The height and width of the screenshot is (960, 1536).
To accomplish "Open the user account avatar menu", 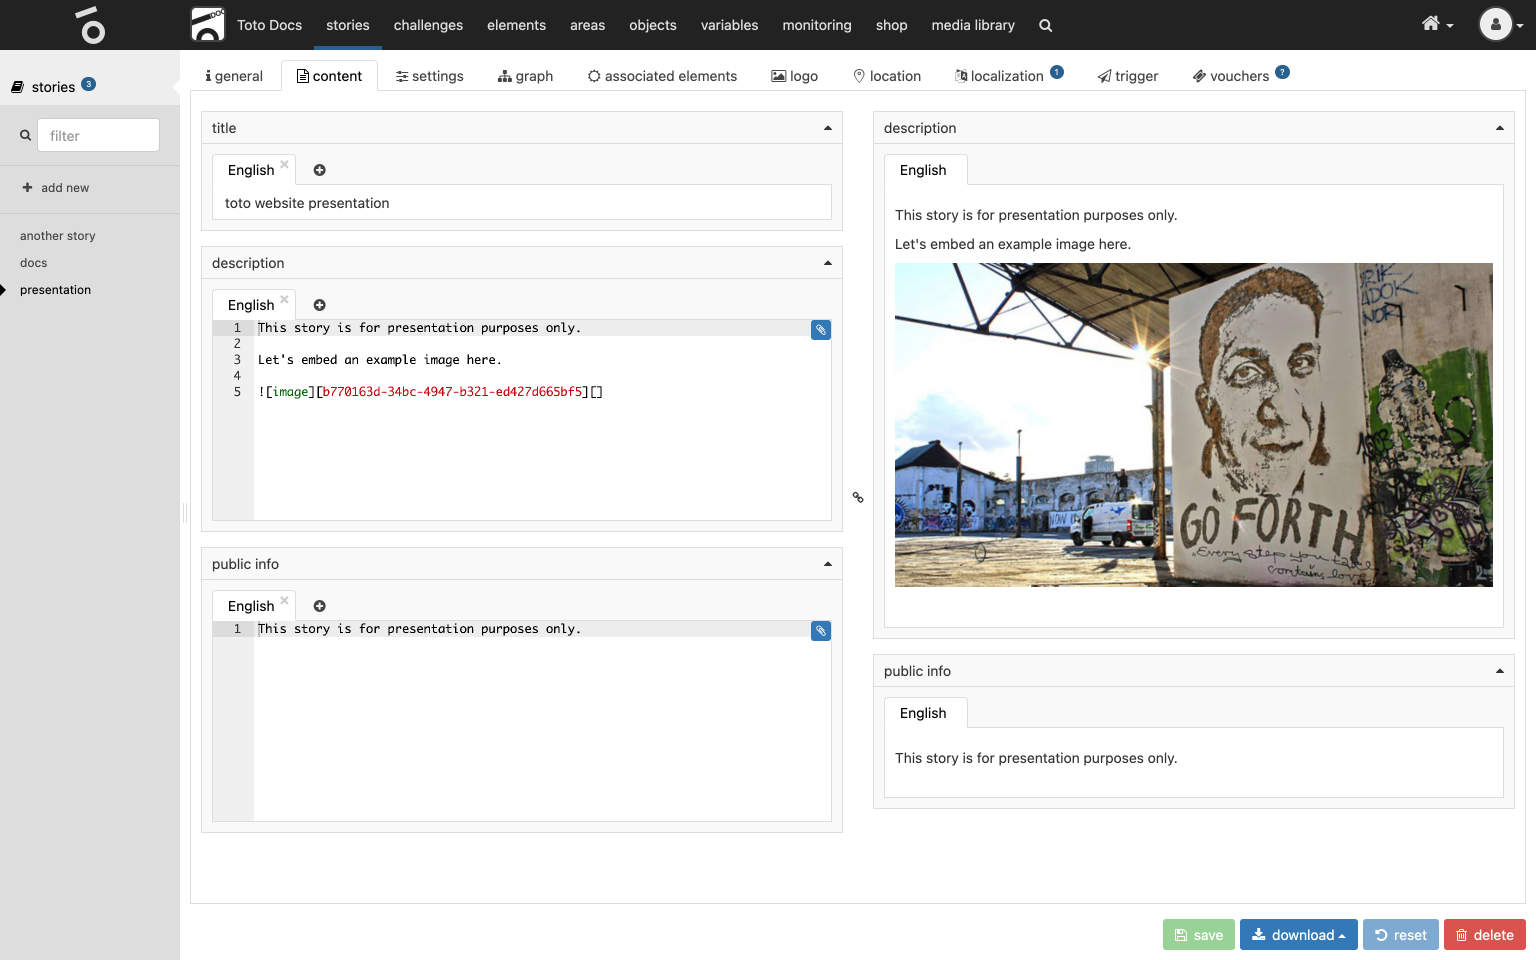I will point(1495,25).
